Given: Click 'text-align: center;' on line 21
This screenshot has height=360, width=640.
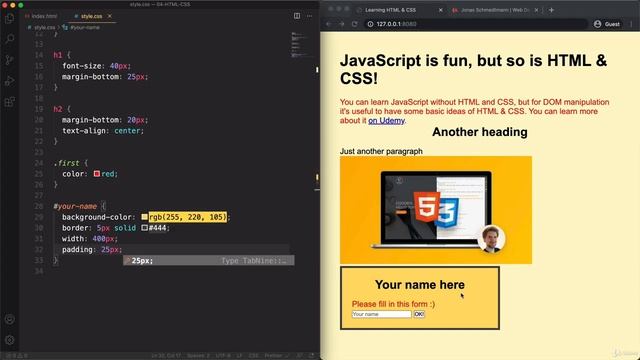Looking at the screenshot, I should (102, 131).
